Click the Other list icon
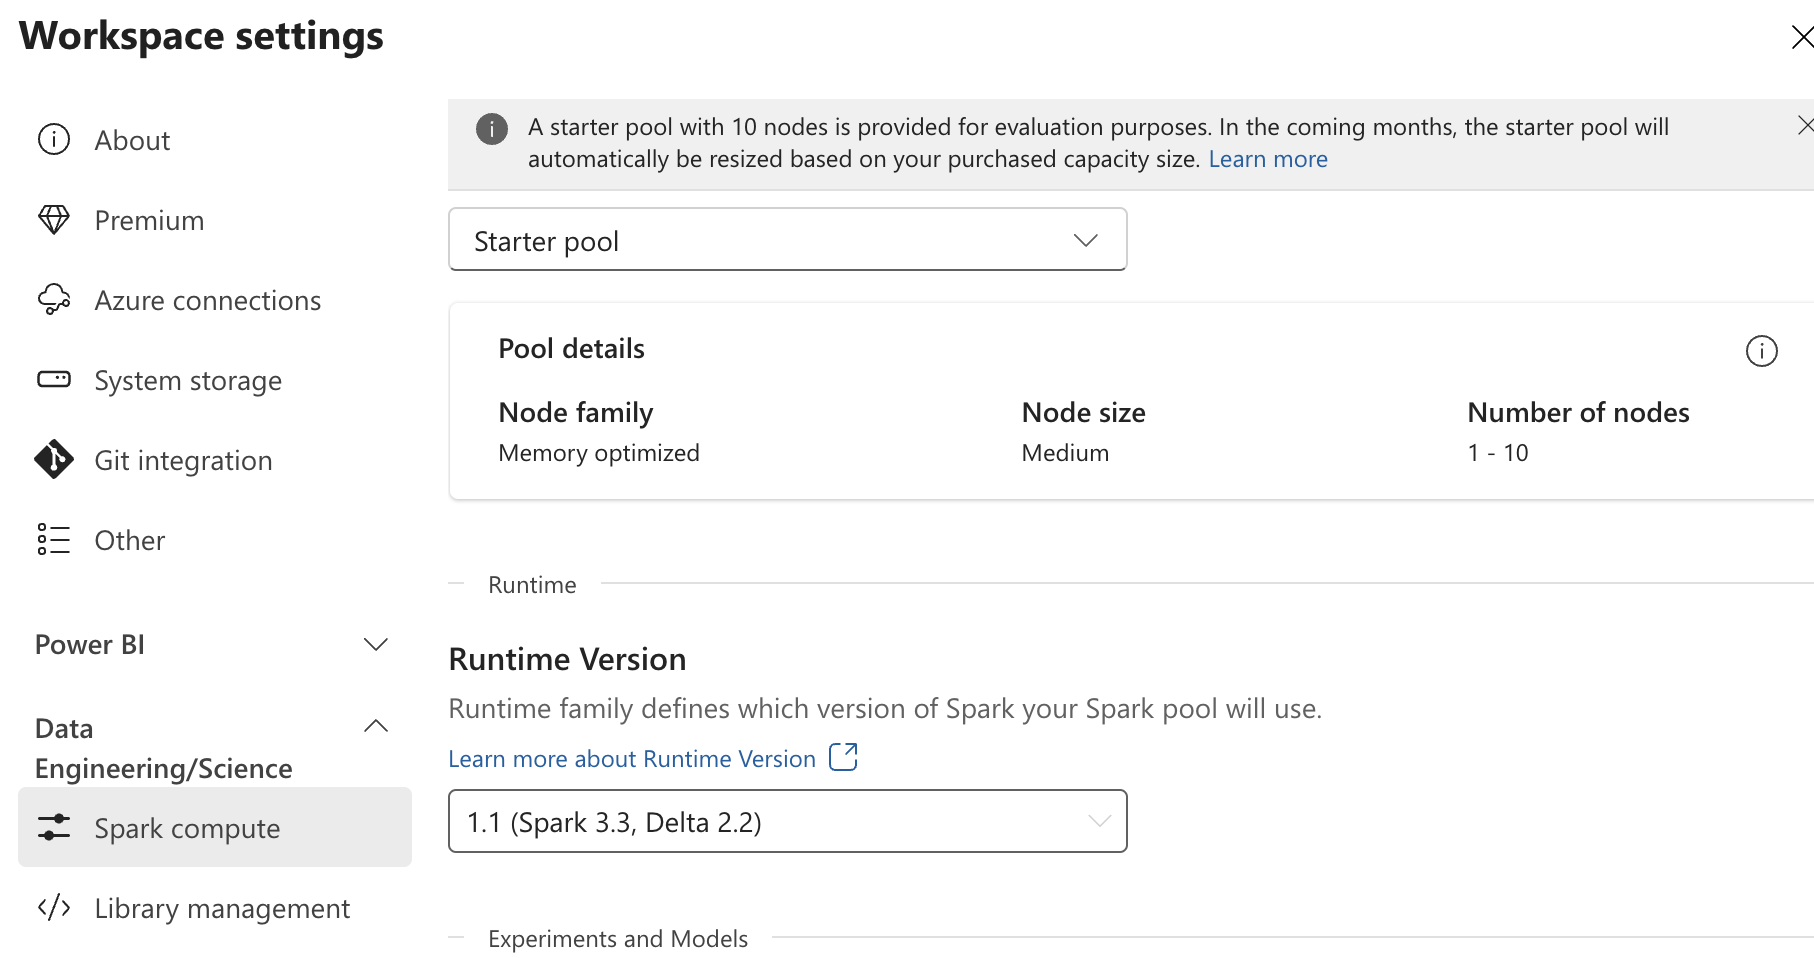The height and width of the screenshot is (958, 1814). point(54,540)
